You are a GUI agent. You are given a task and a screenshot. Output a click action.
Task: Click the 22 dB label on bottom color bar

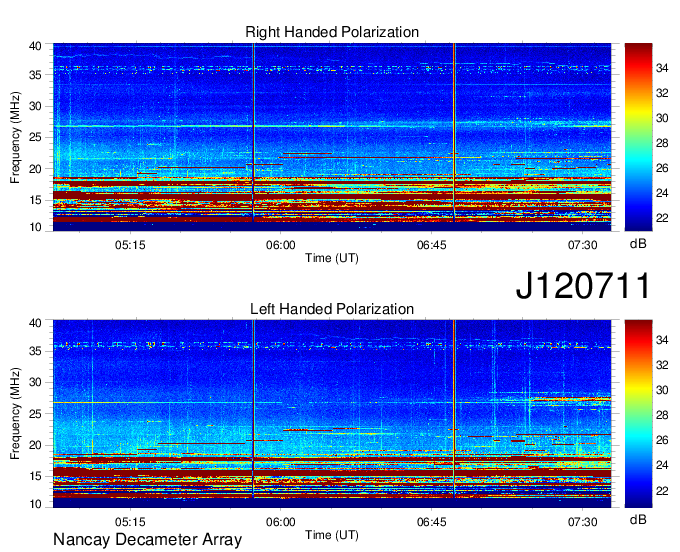point(662,490)
